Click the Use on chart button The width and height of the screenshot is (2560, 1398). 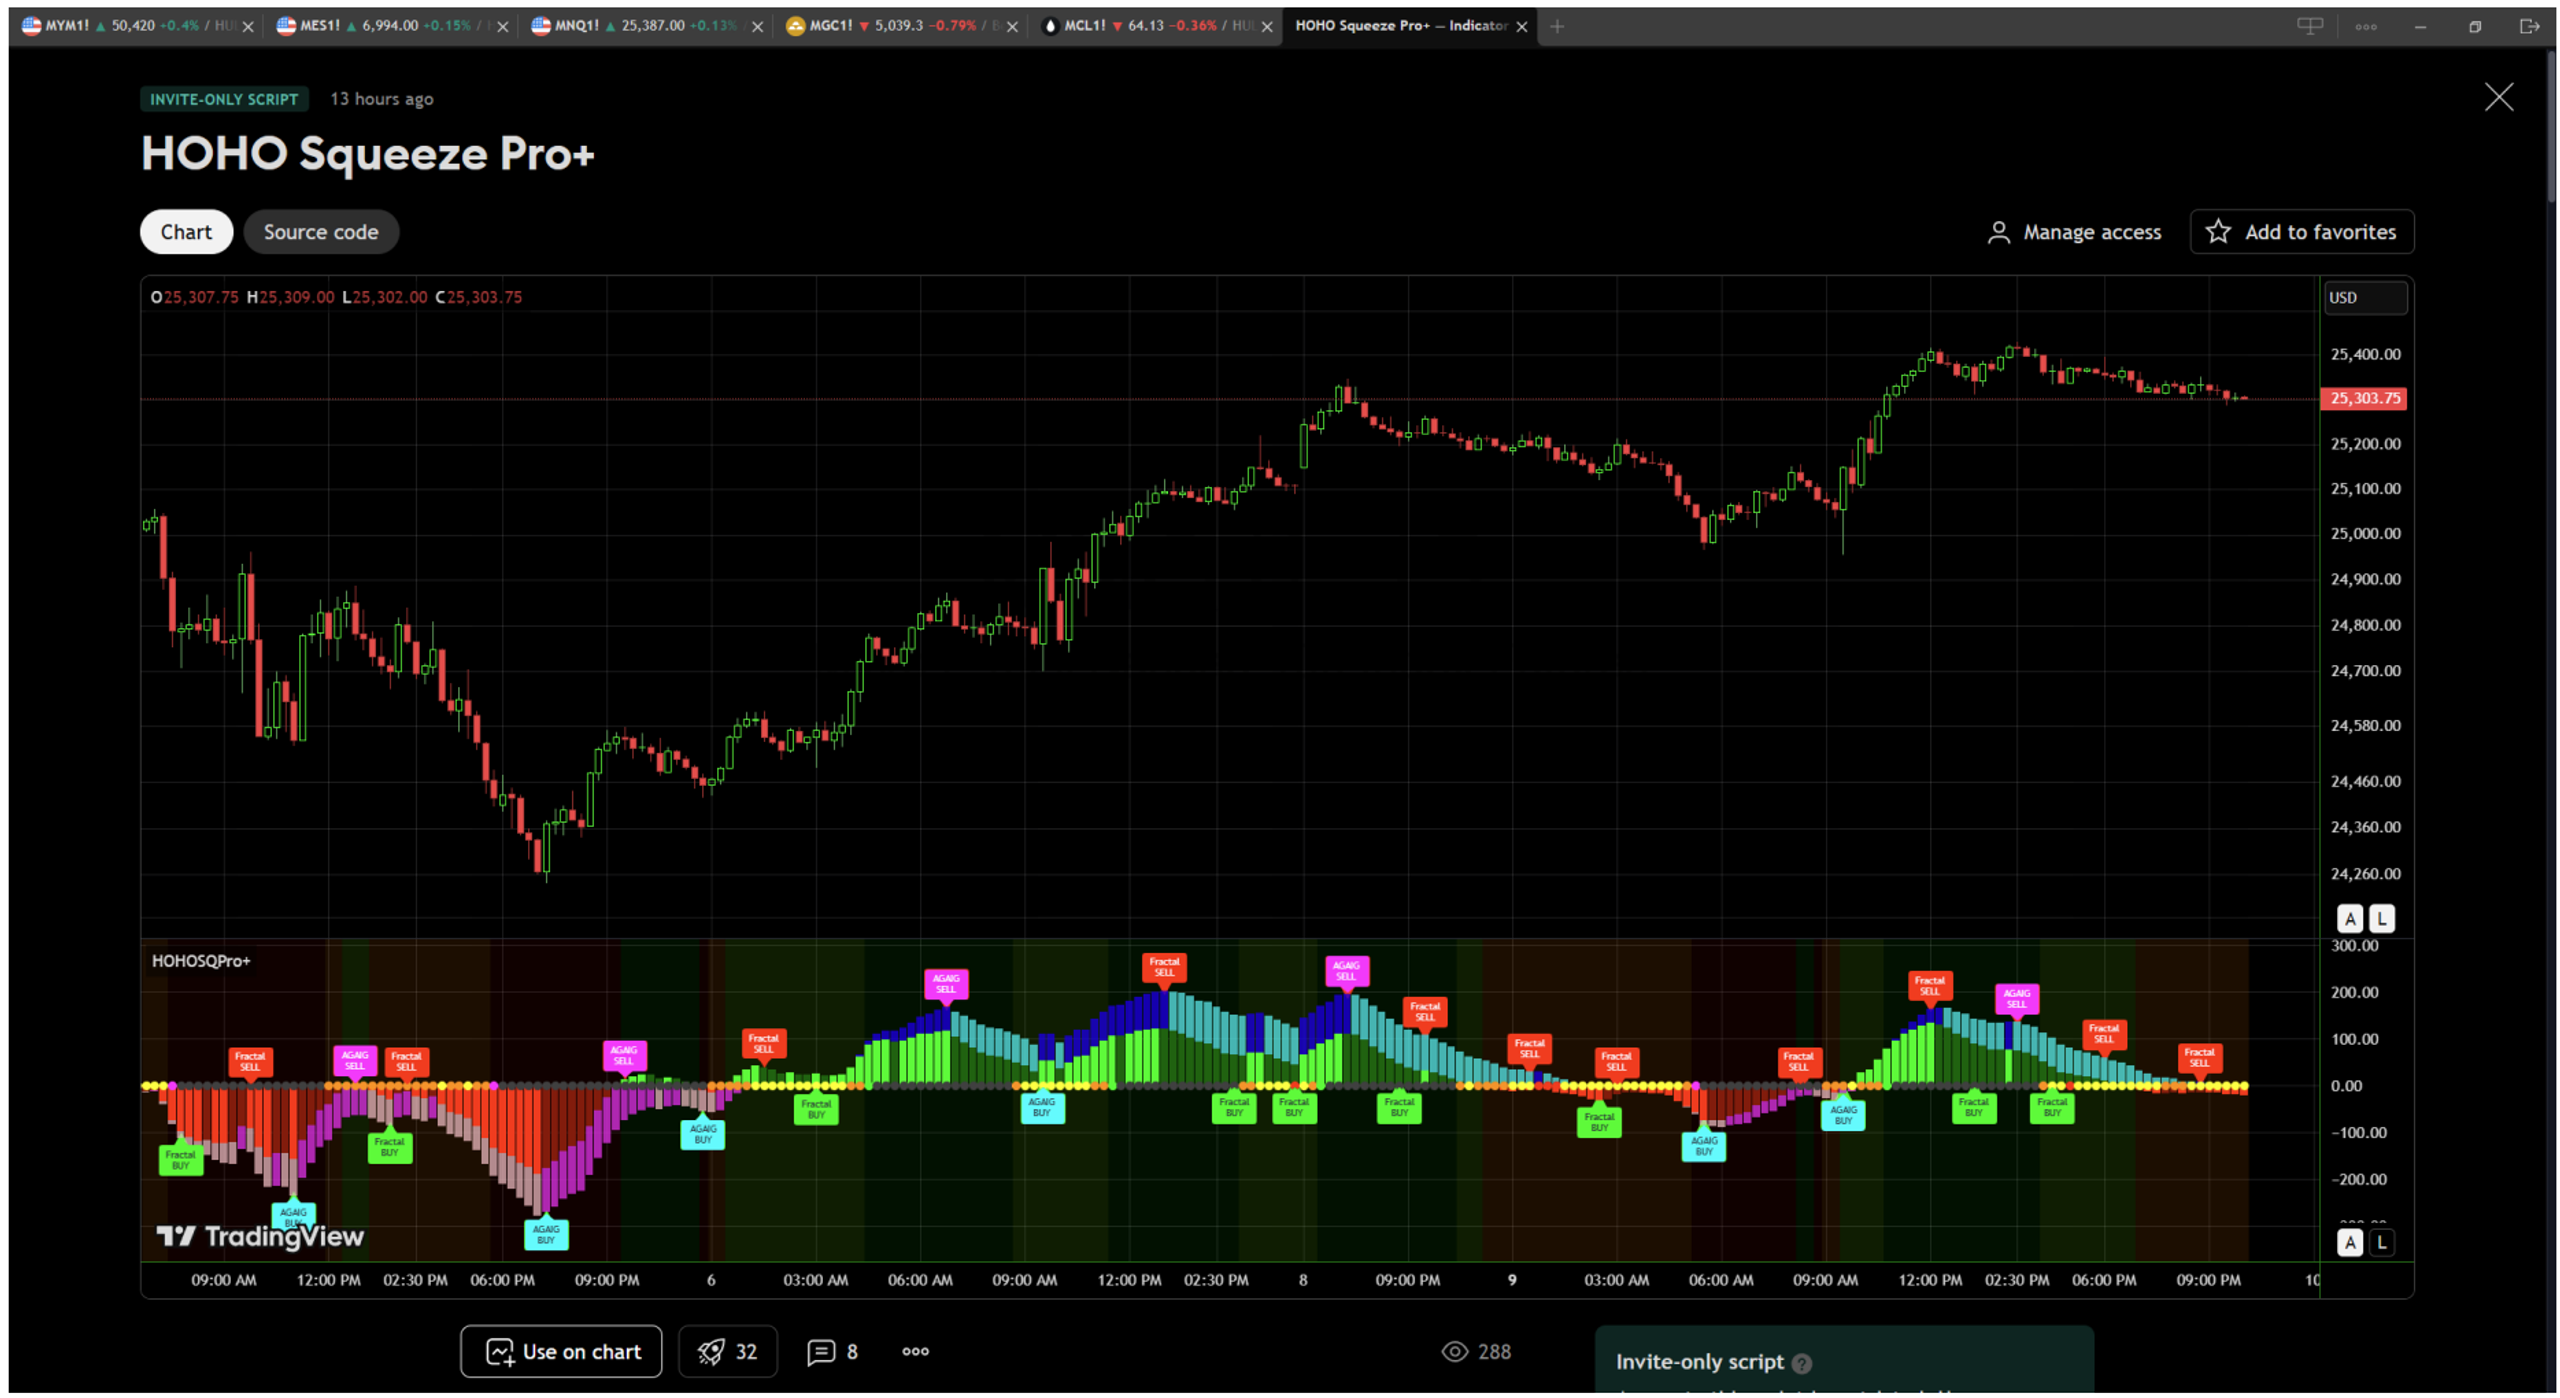coord(561,1352)
